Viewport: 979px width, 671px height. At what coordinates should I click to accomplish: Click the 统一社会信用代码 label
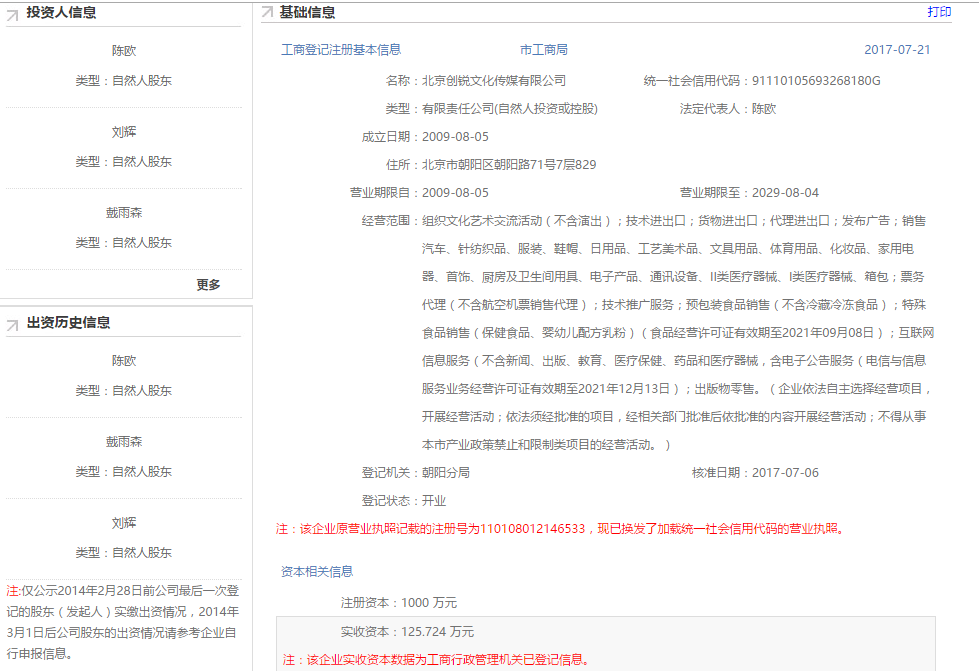pos(697,81)
